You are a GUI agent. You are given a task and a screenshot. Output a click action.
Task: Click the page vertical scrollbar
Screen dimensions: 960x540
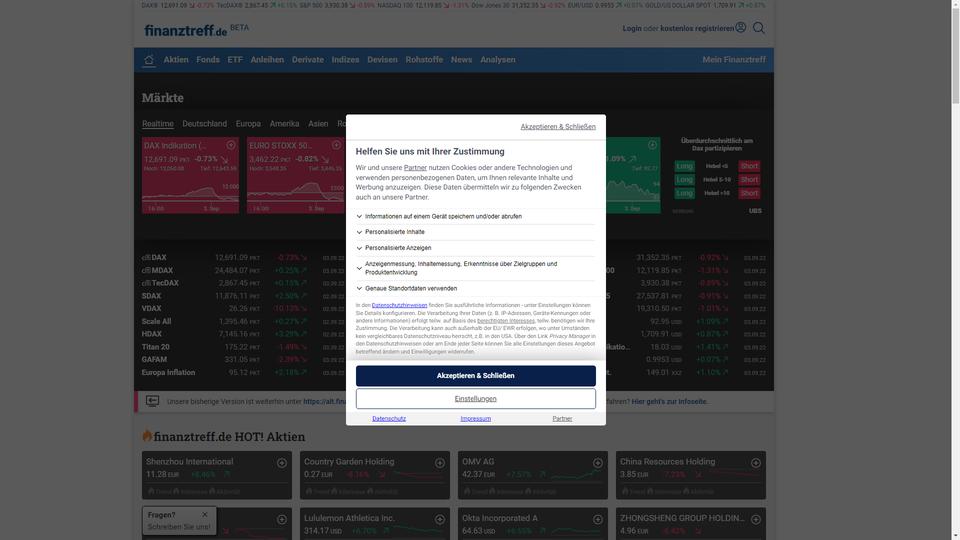coord(955,55)
